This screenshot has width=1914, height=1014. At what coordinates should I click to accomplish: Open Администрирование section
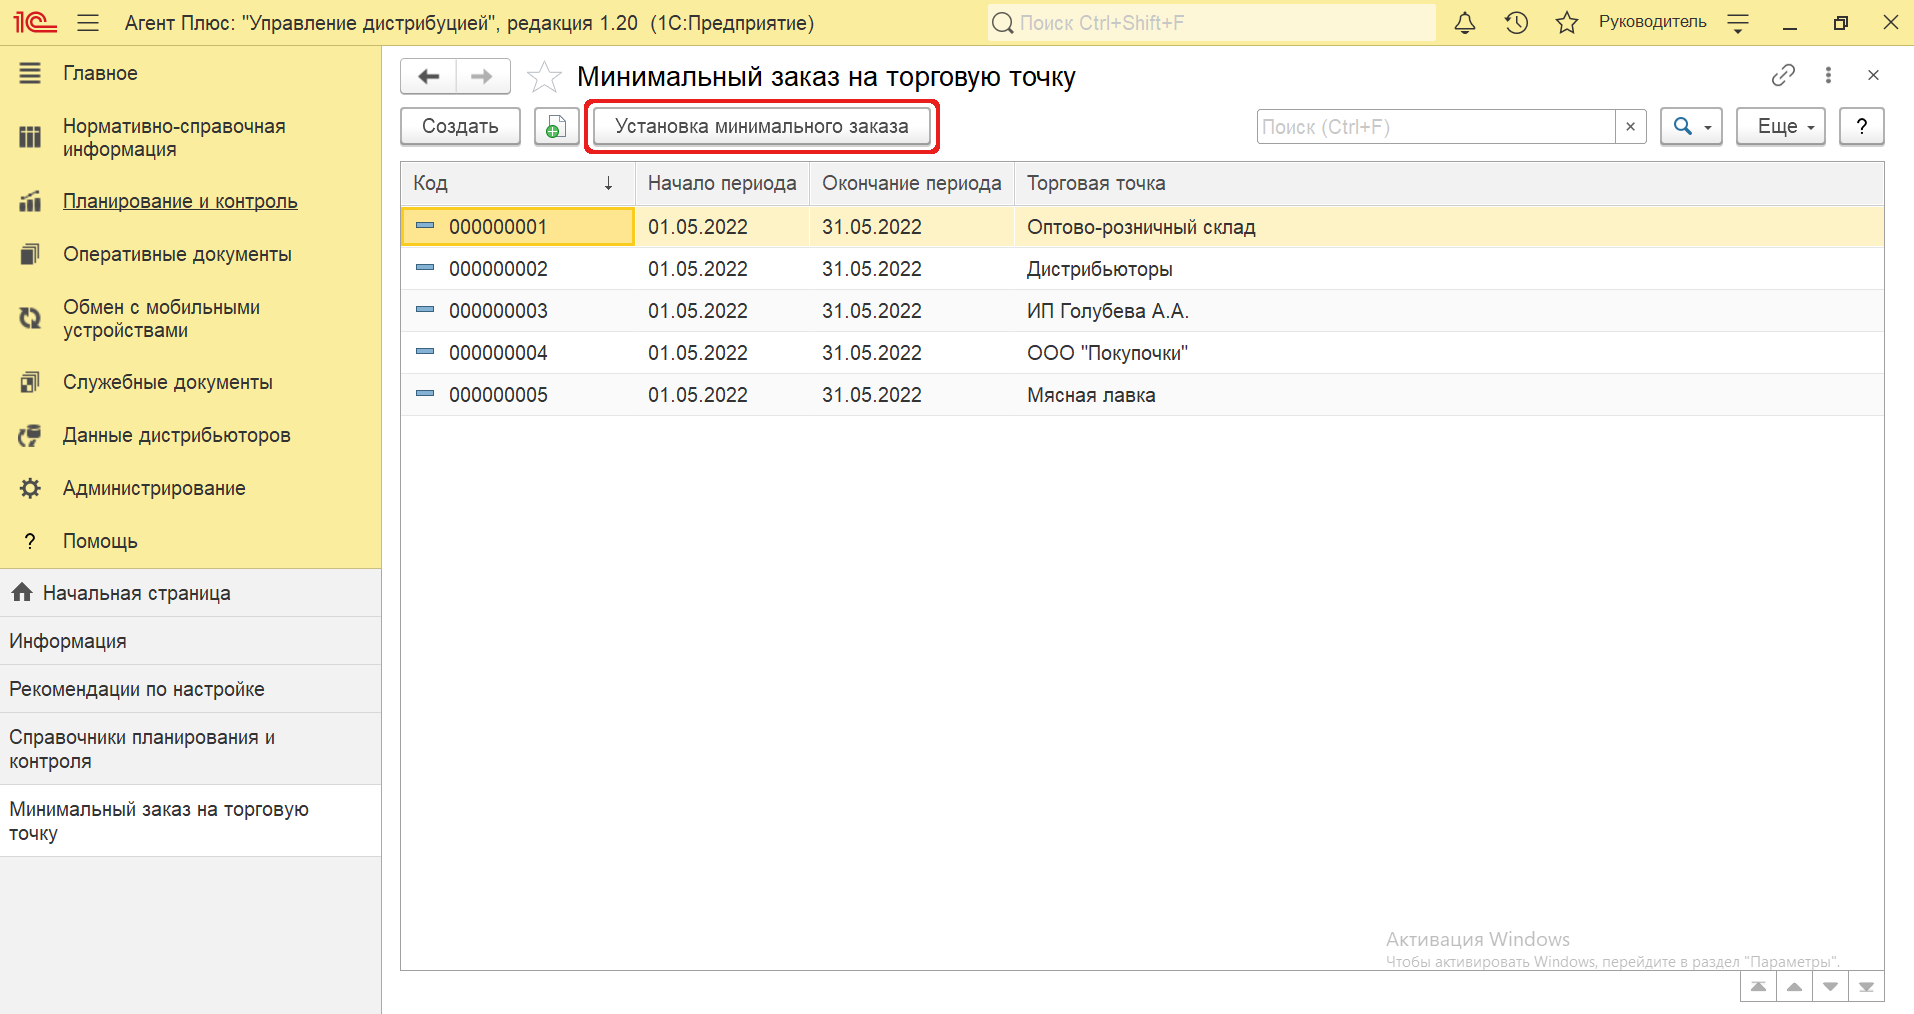coord(154,488)
